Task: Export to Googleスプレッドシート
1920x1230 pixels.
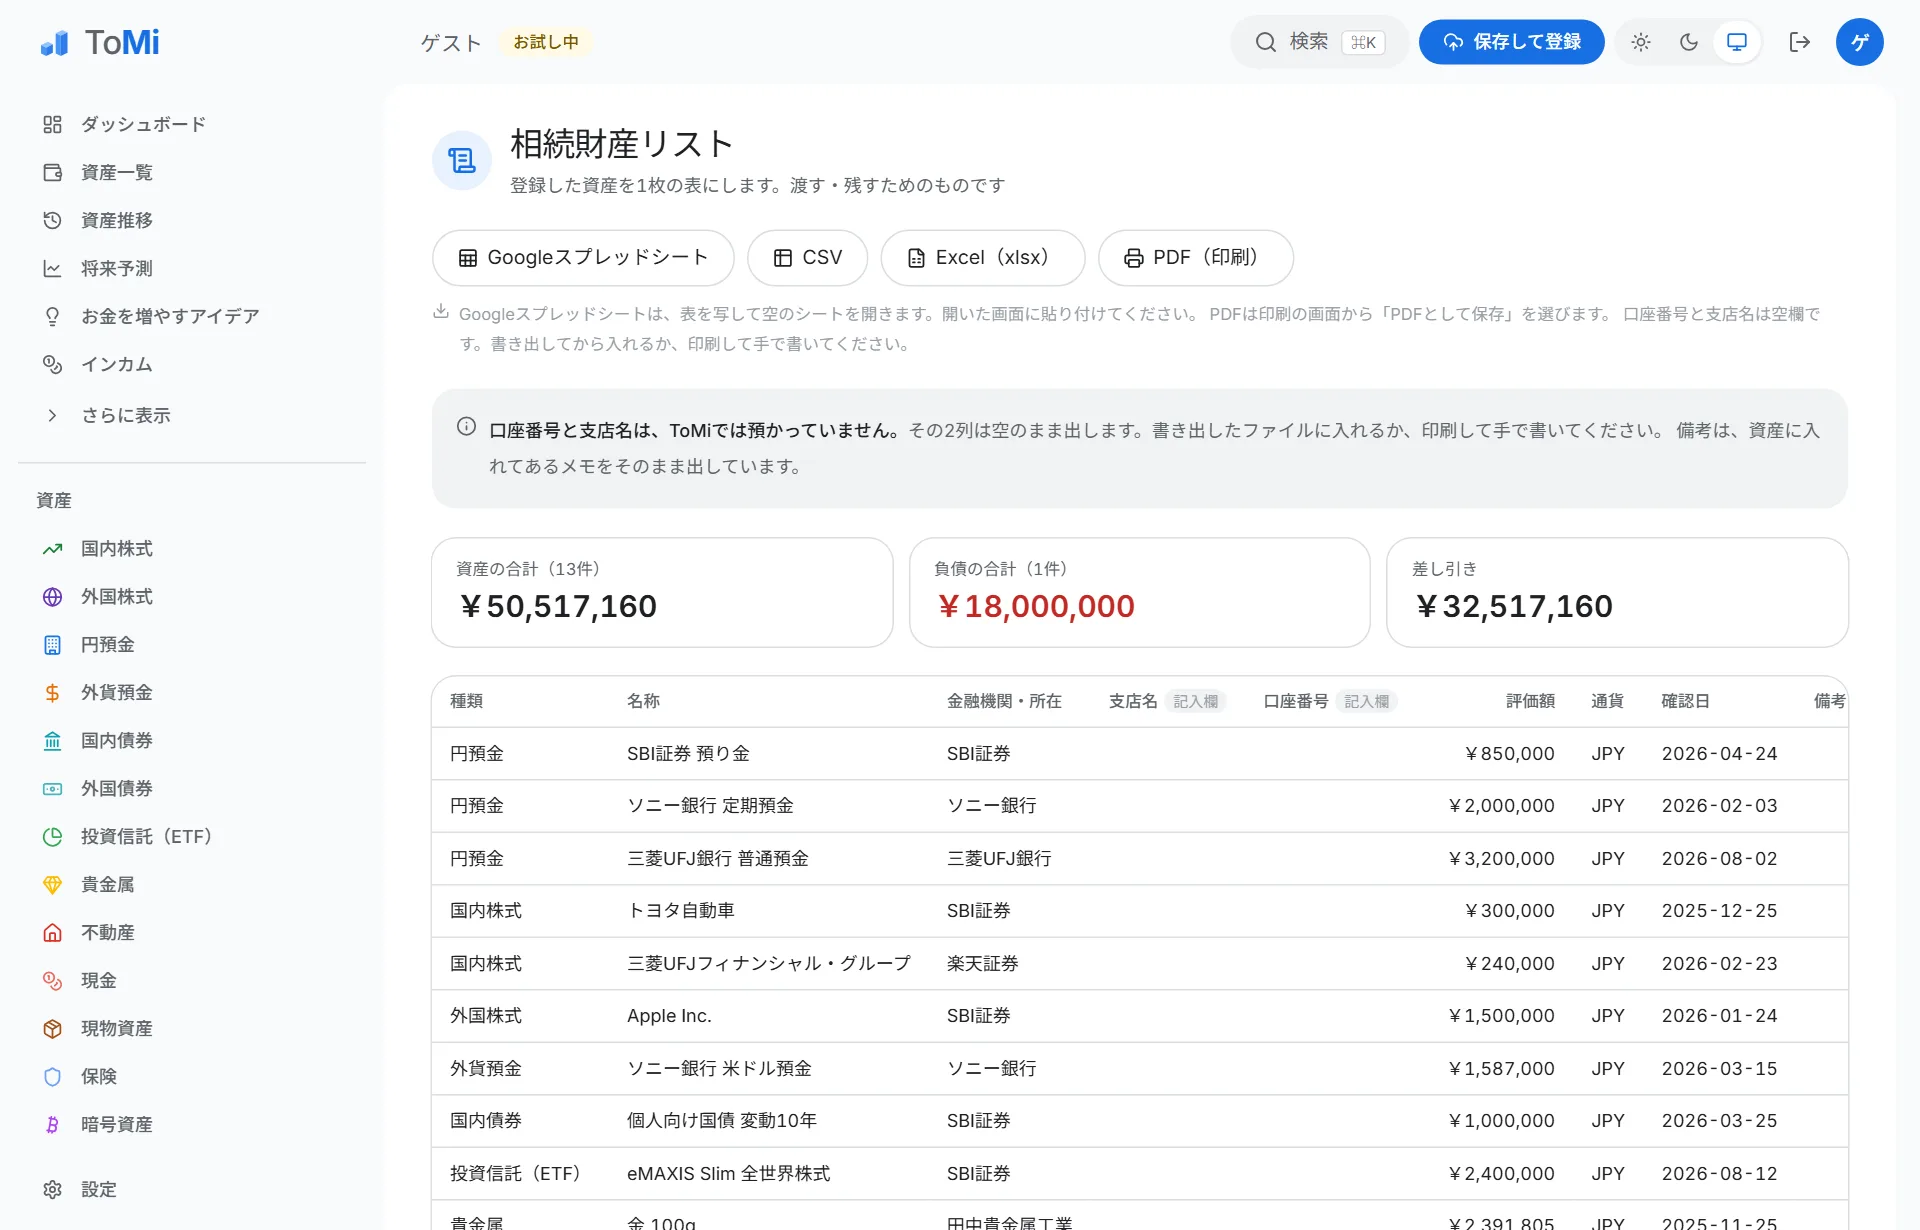Action: pos(583,258)
